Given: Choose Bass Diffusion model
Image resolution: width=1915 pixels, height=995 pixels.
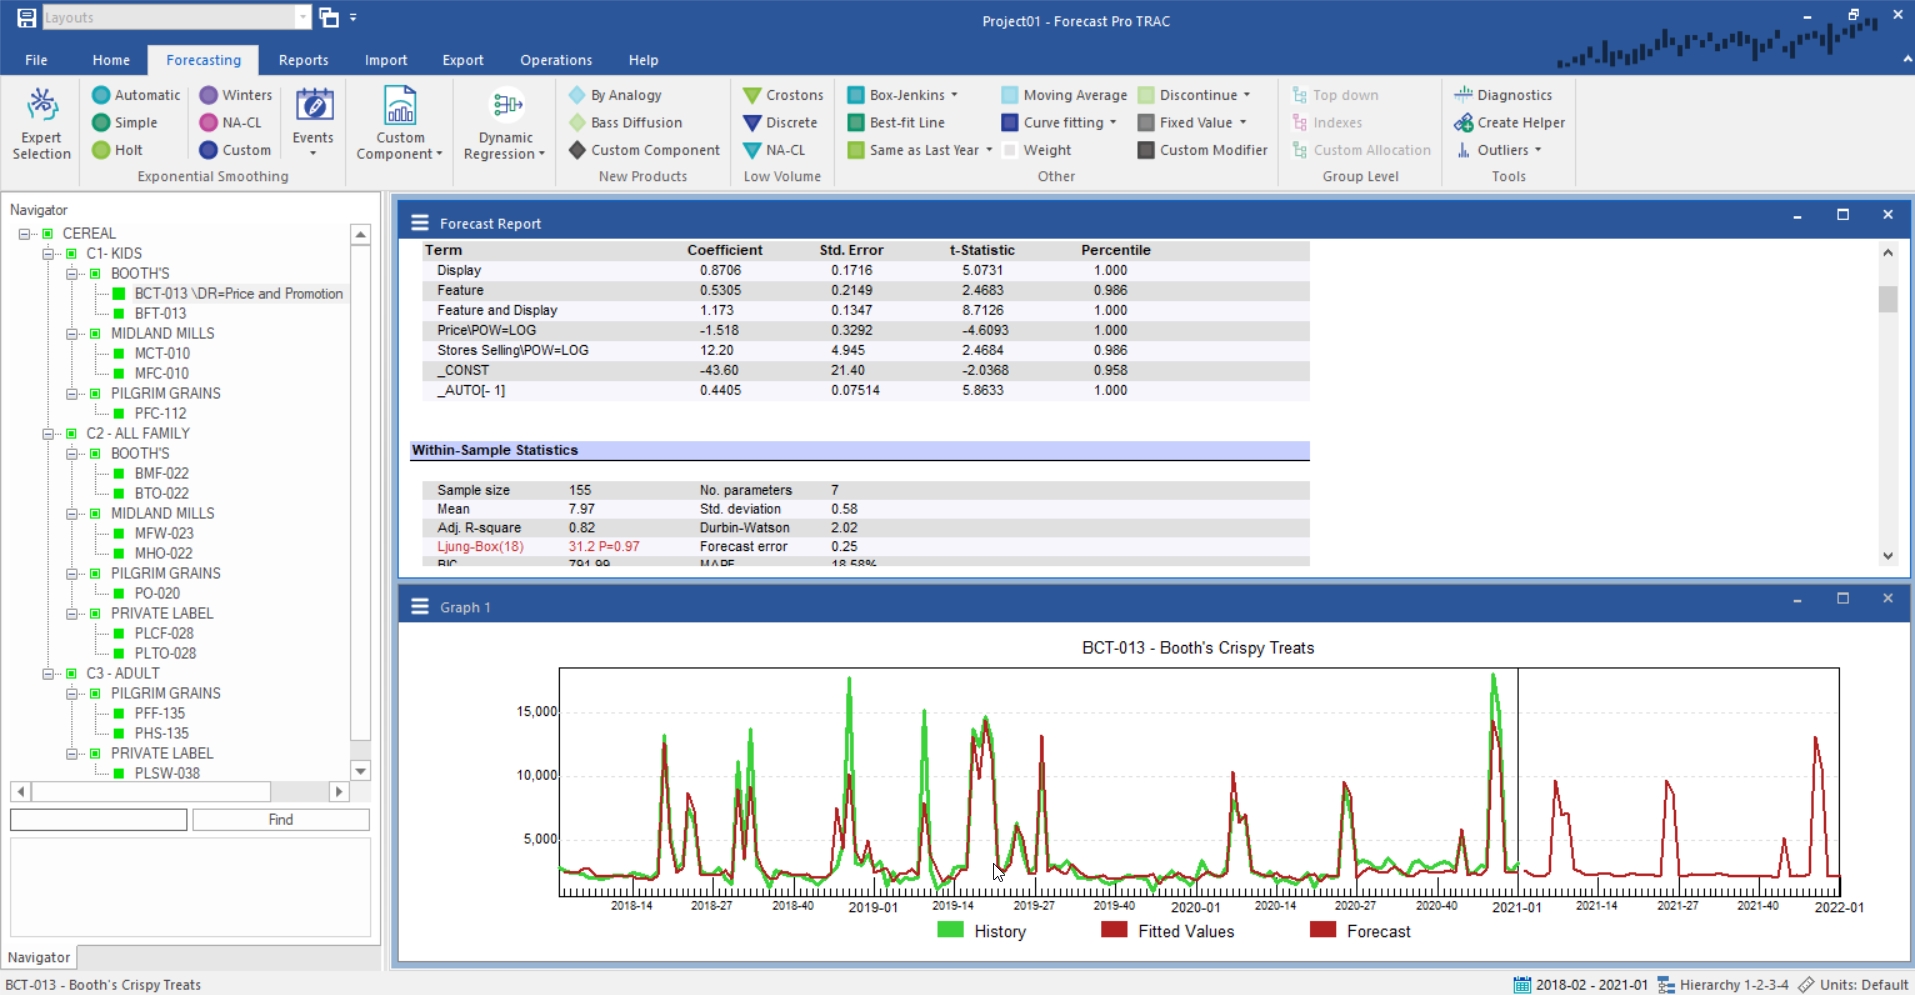Looking at the screenshot, I should pyautogui.click(x=626, y=122).
